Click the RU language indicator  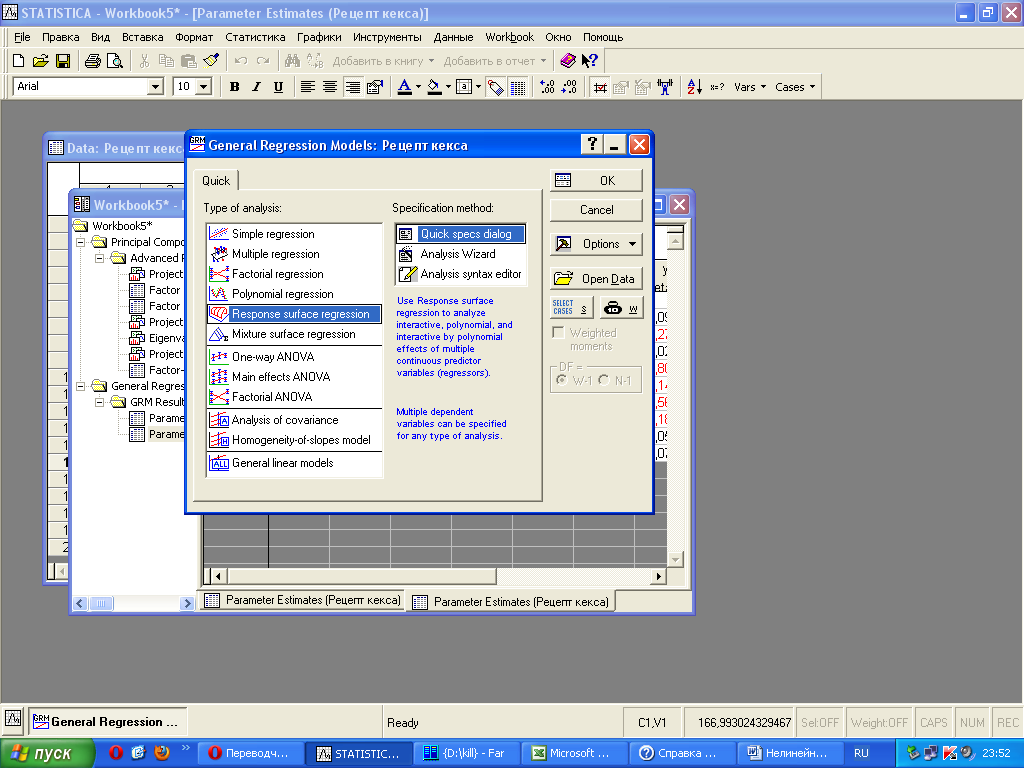point(861,754)
